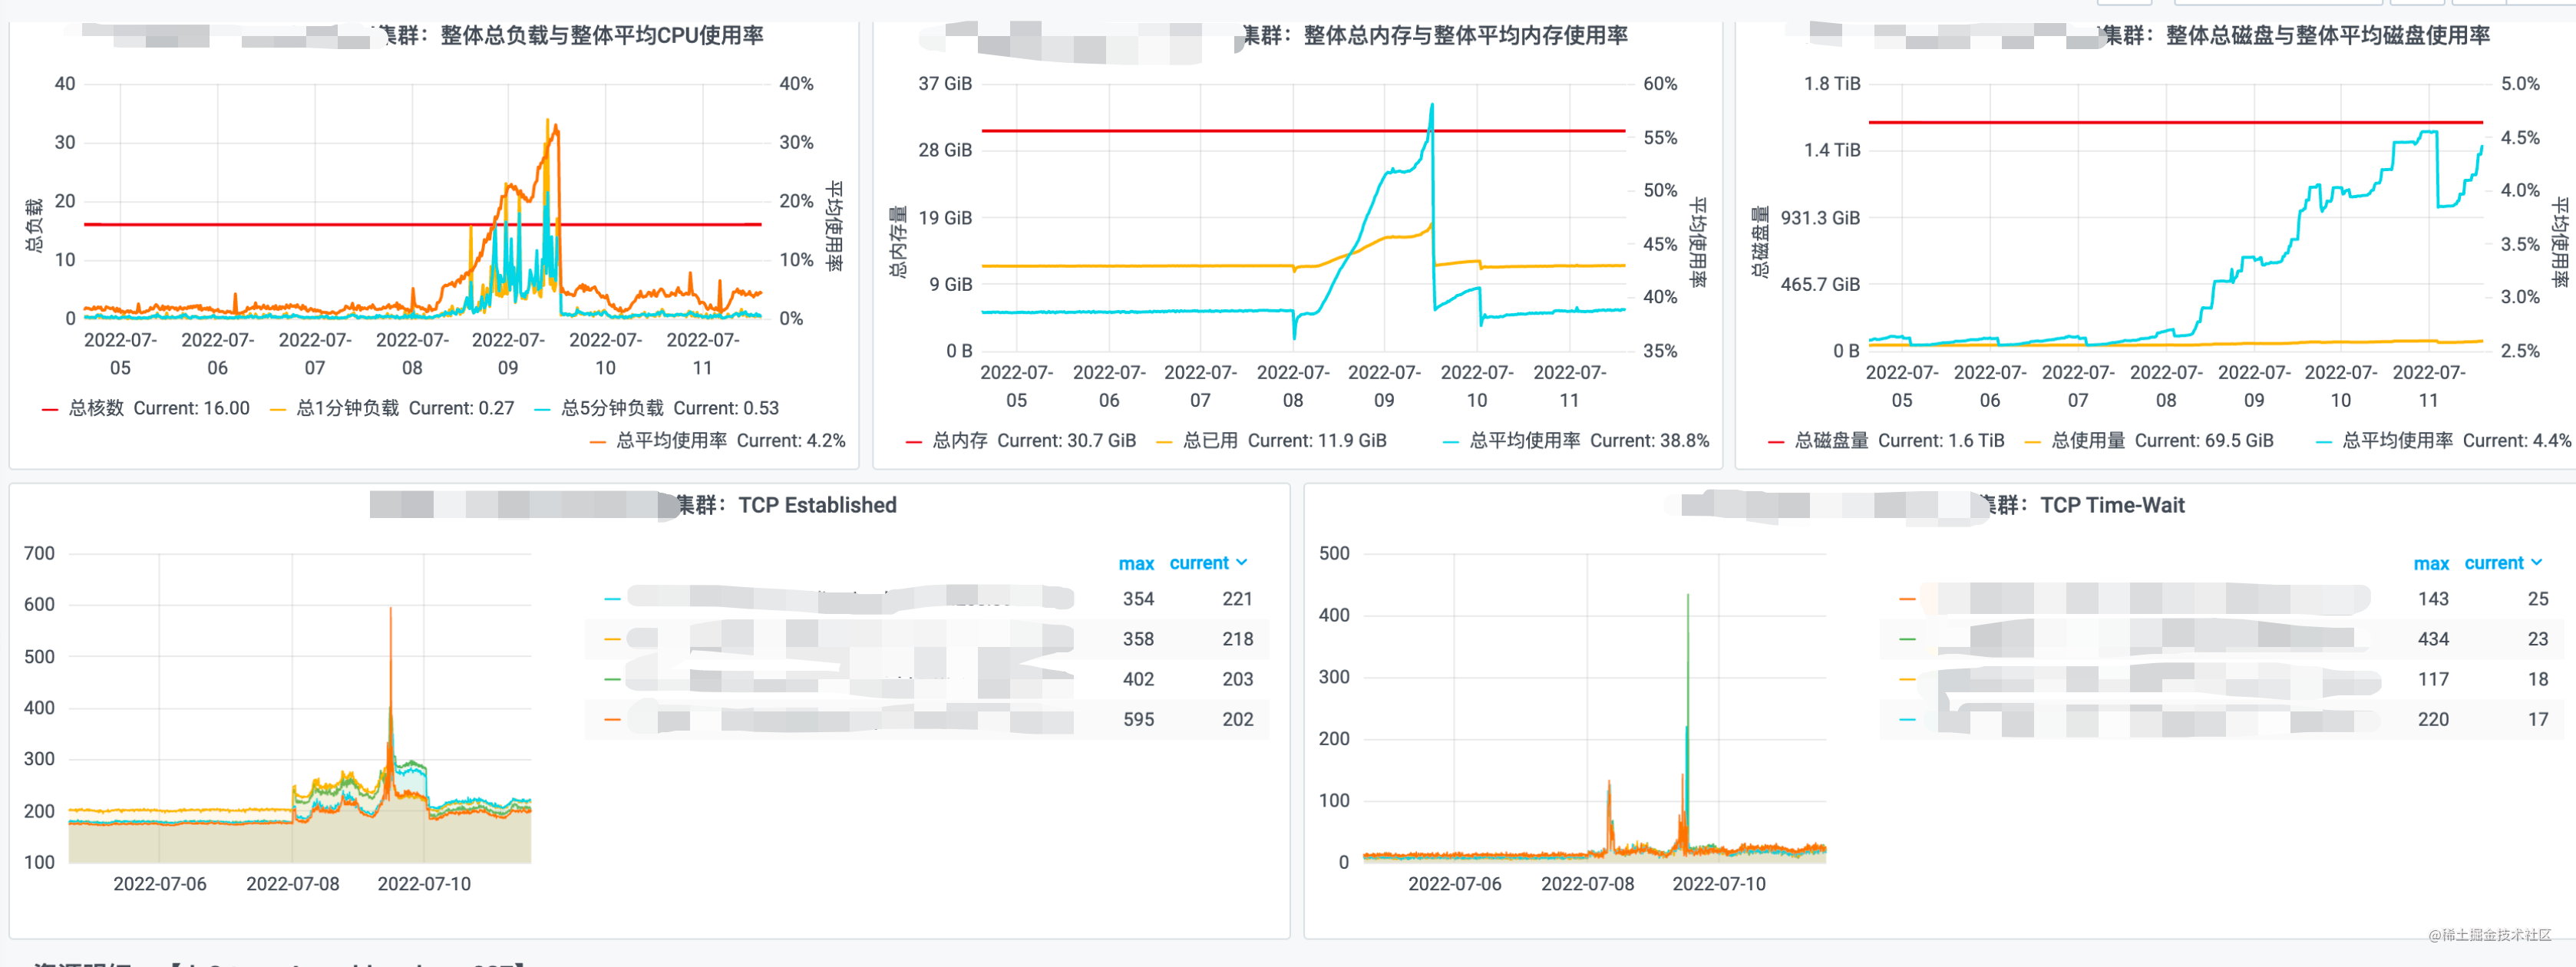Viewport: 2576px width, 967px height.
Task: Open color picker for cyan 总5分钟负载 swatch
Action: [542, 409]
